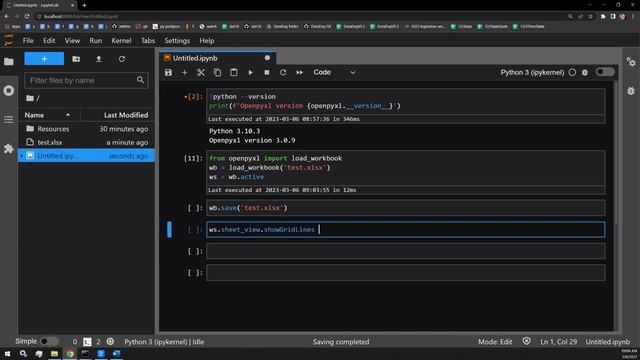This screenshot has height=360, width=640.
Task: Open the extension manager puzzle icon
Action: (x=9, y=149)
